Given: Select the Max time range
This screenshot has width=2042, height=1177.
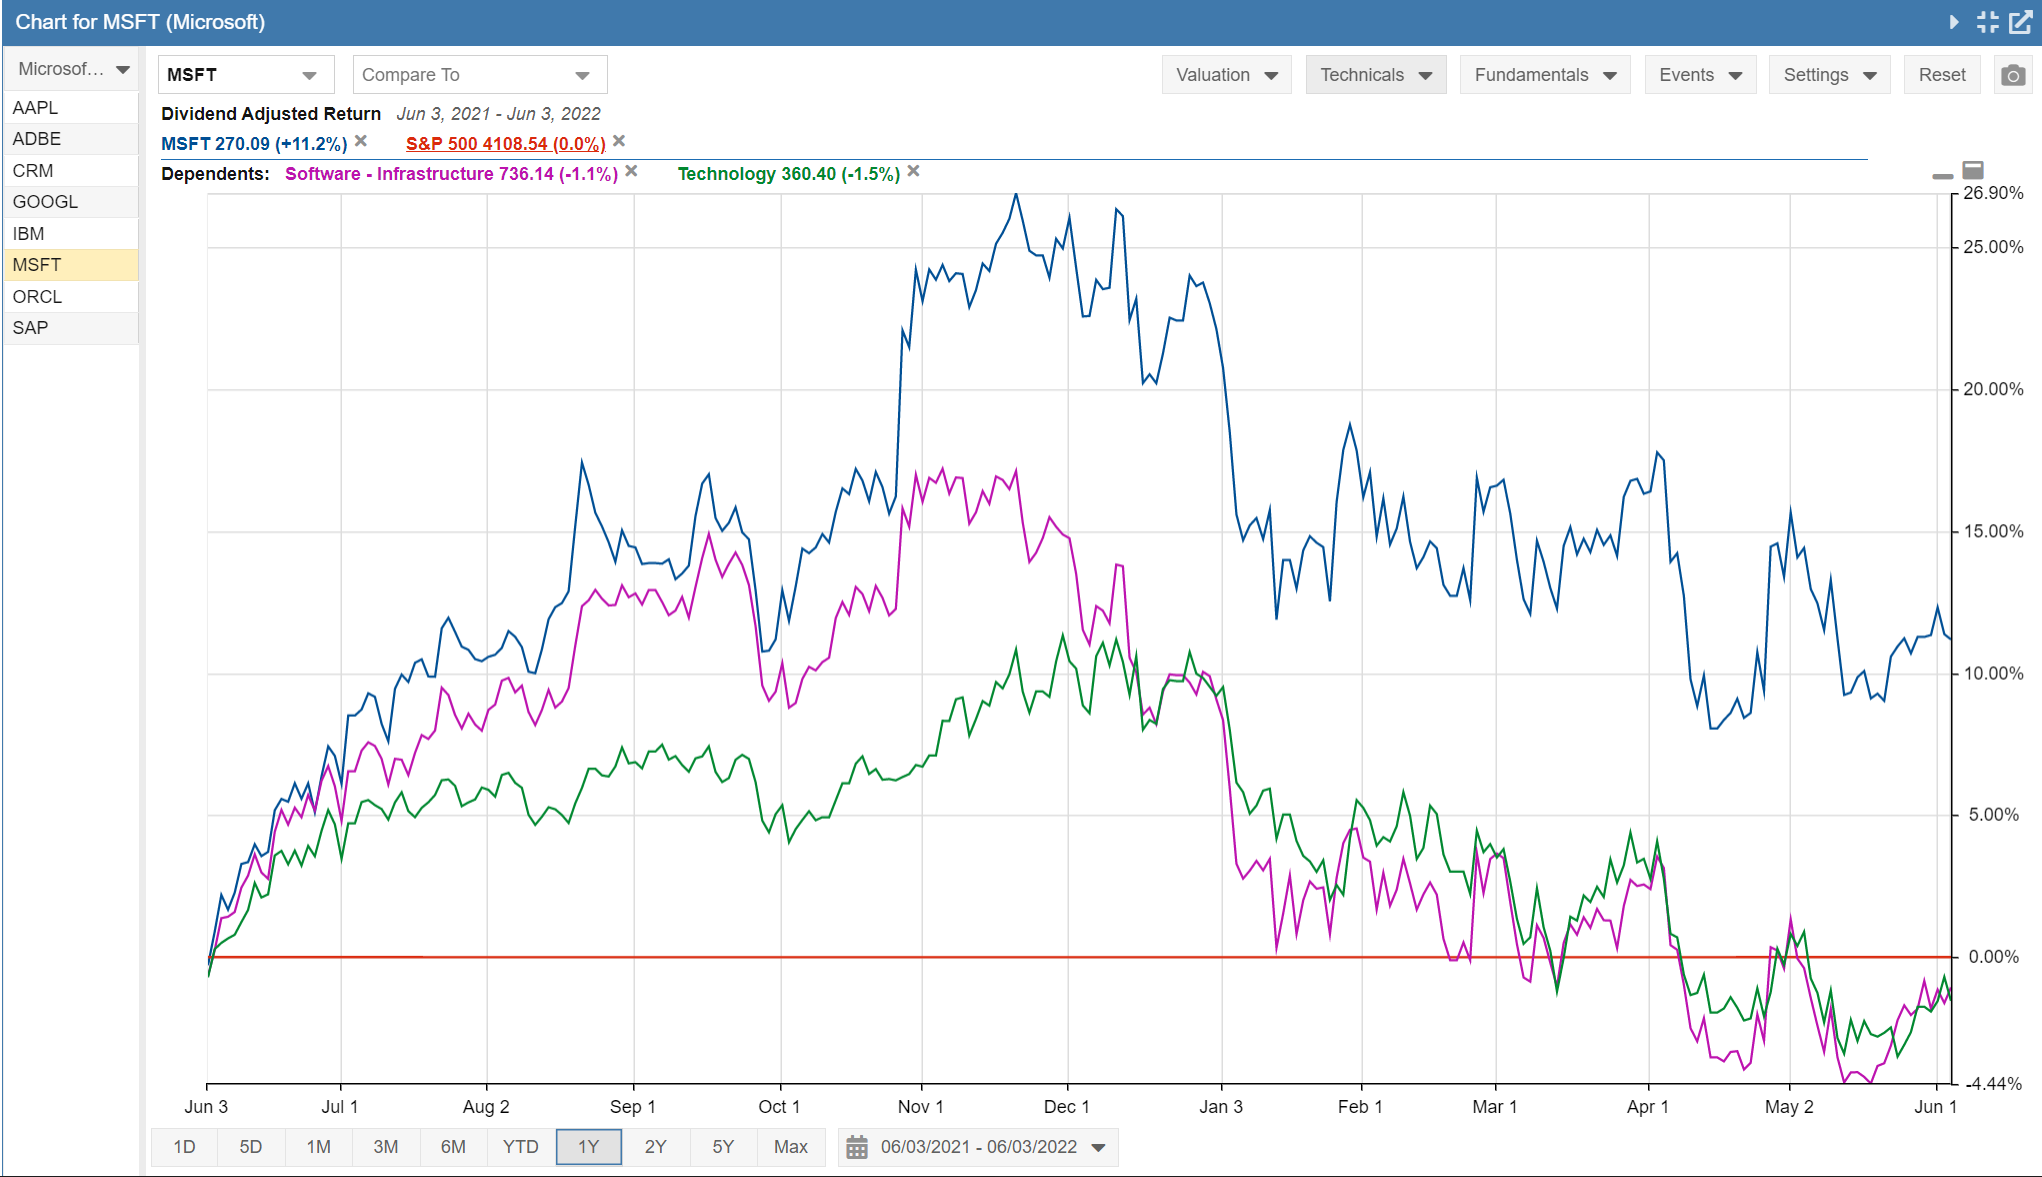Looking at the screenshot, I should (x=791, y=1147).
